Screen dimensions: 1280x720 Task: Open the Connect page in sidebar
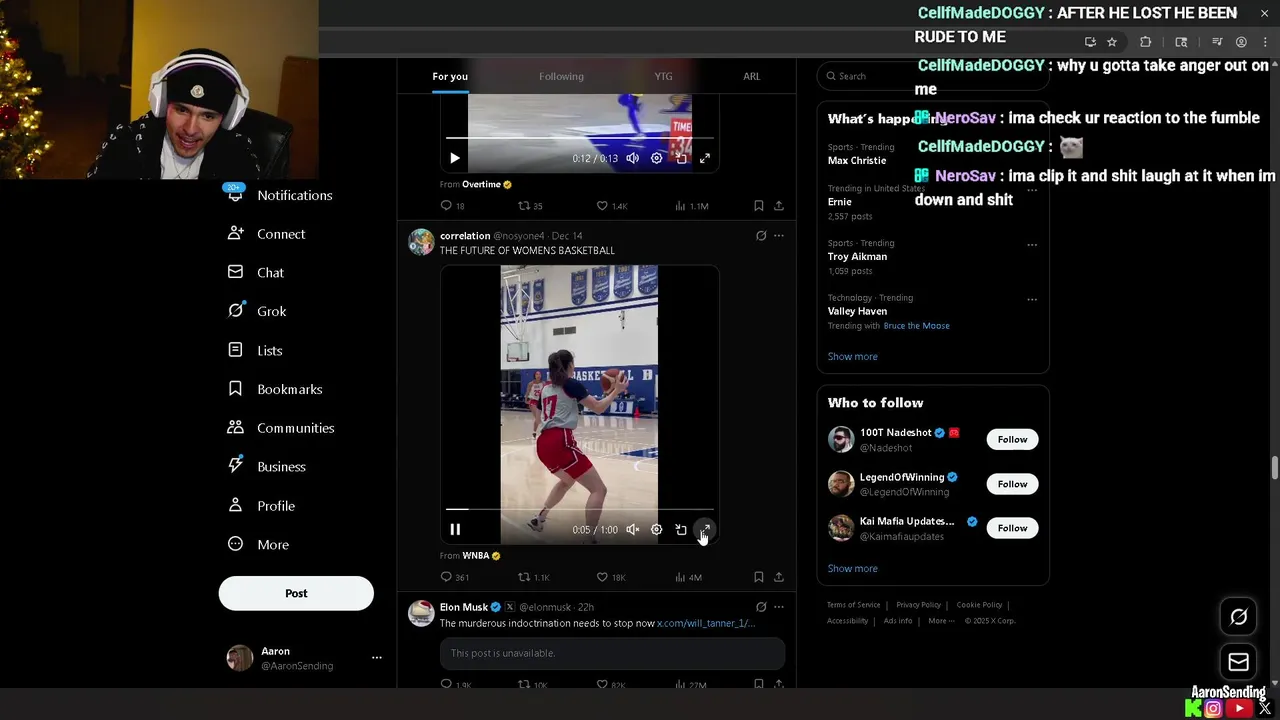[267, 234]
